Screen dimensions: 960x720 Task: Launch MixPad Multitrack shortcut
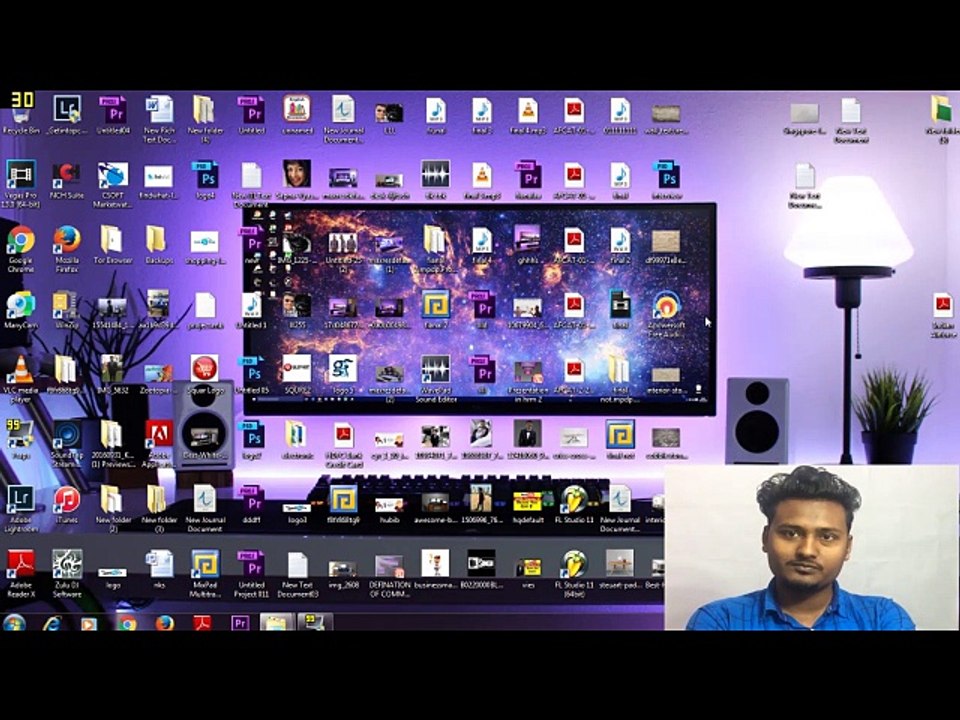point(205,573)
